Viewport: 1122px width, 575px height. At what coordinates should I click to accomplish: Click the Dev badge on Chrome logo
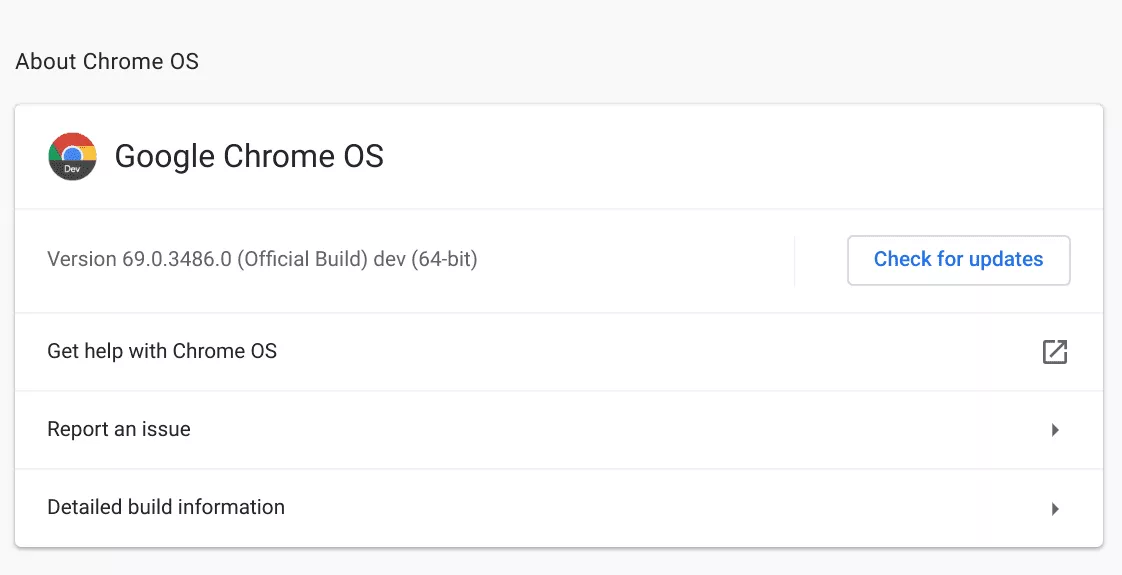72,170
